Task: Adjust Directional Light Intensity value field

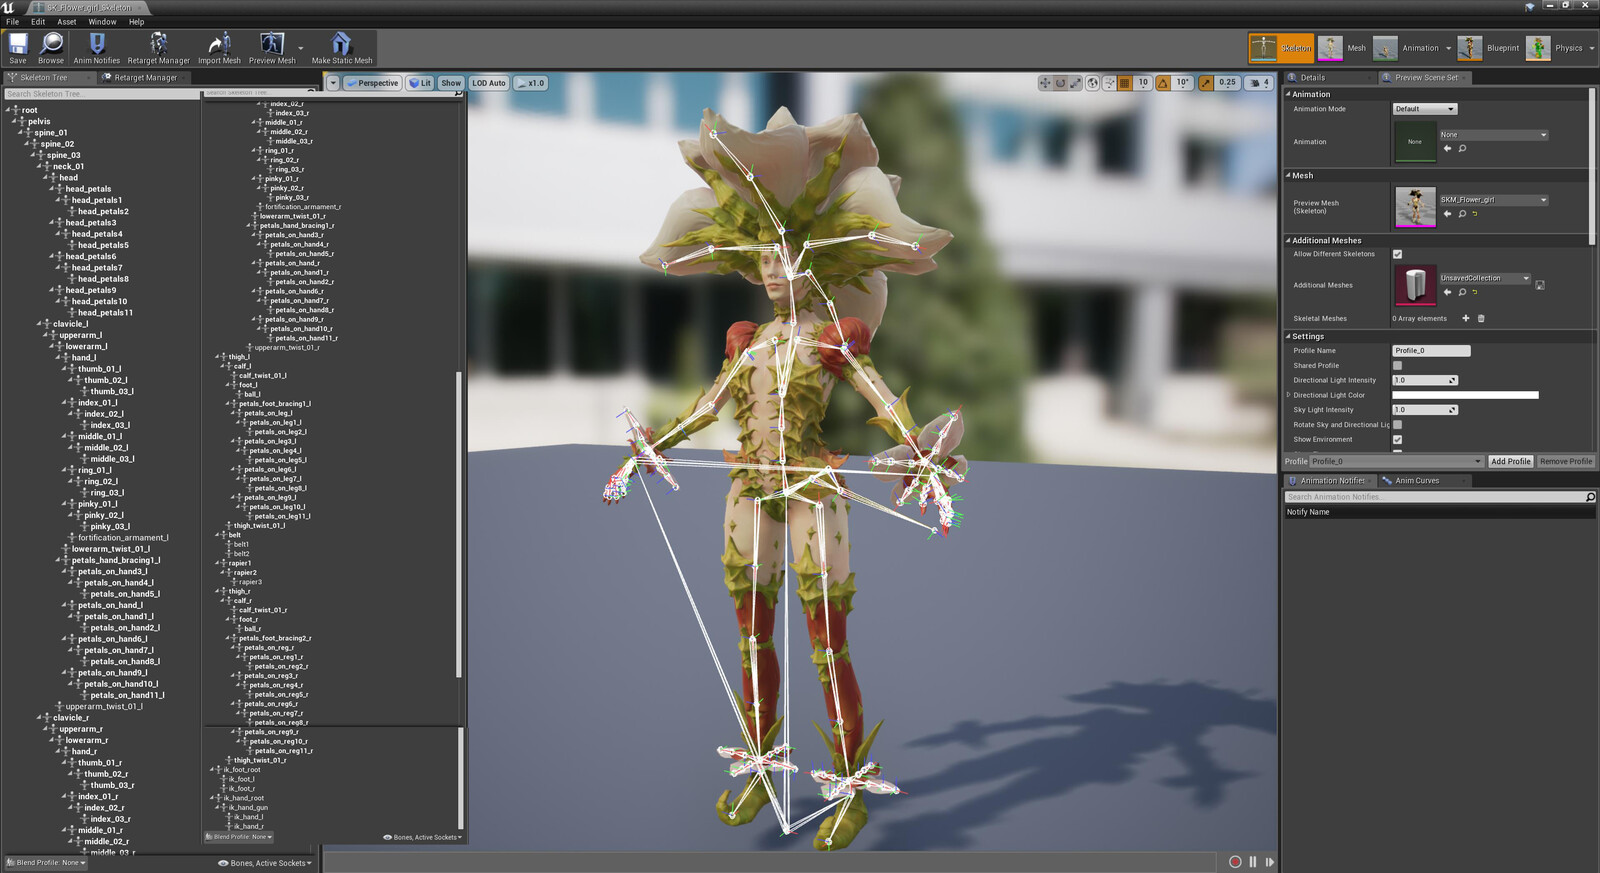Action: click(x=1425, y=380)
